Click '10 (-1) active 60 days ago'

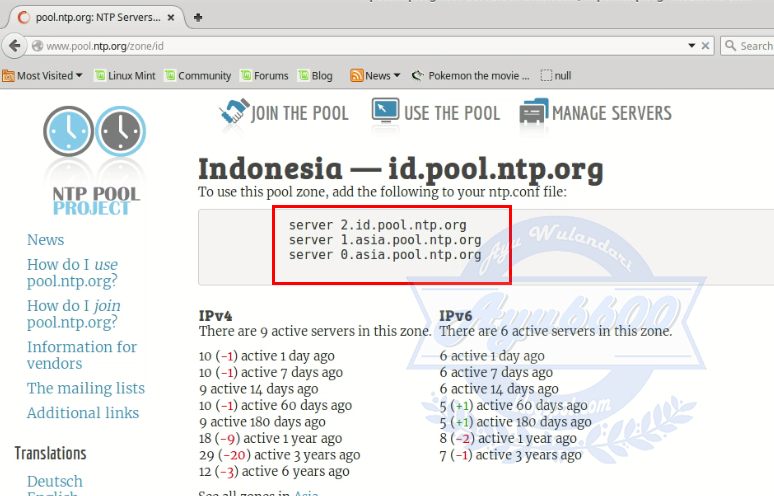coord(275,405)
